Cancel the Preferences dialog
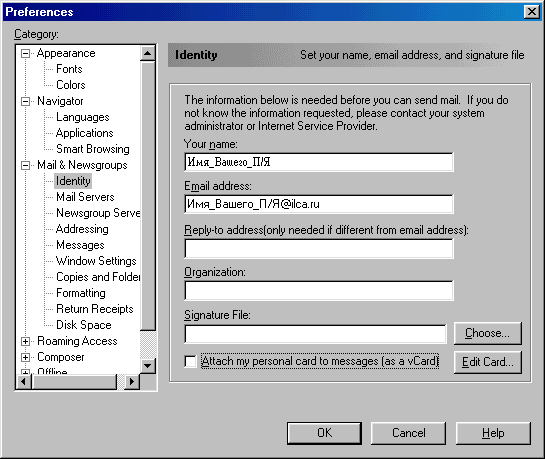 [x=408, y=433]
